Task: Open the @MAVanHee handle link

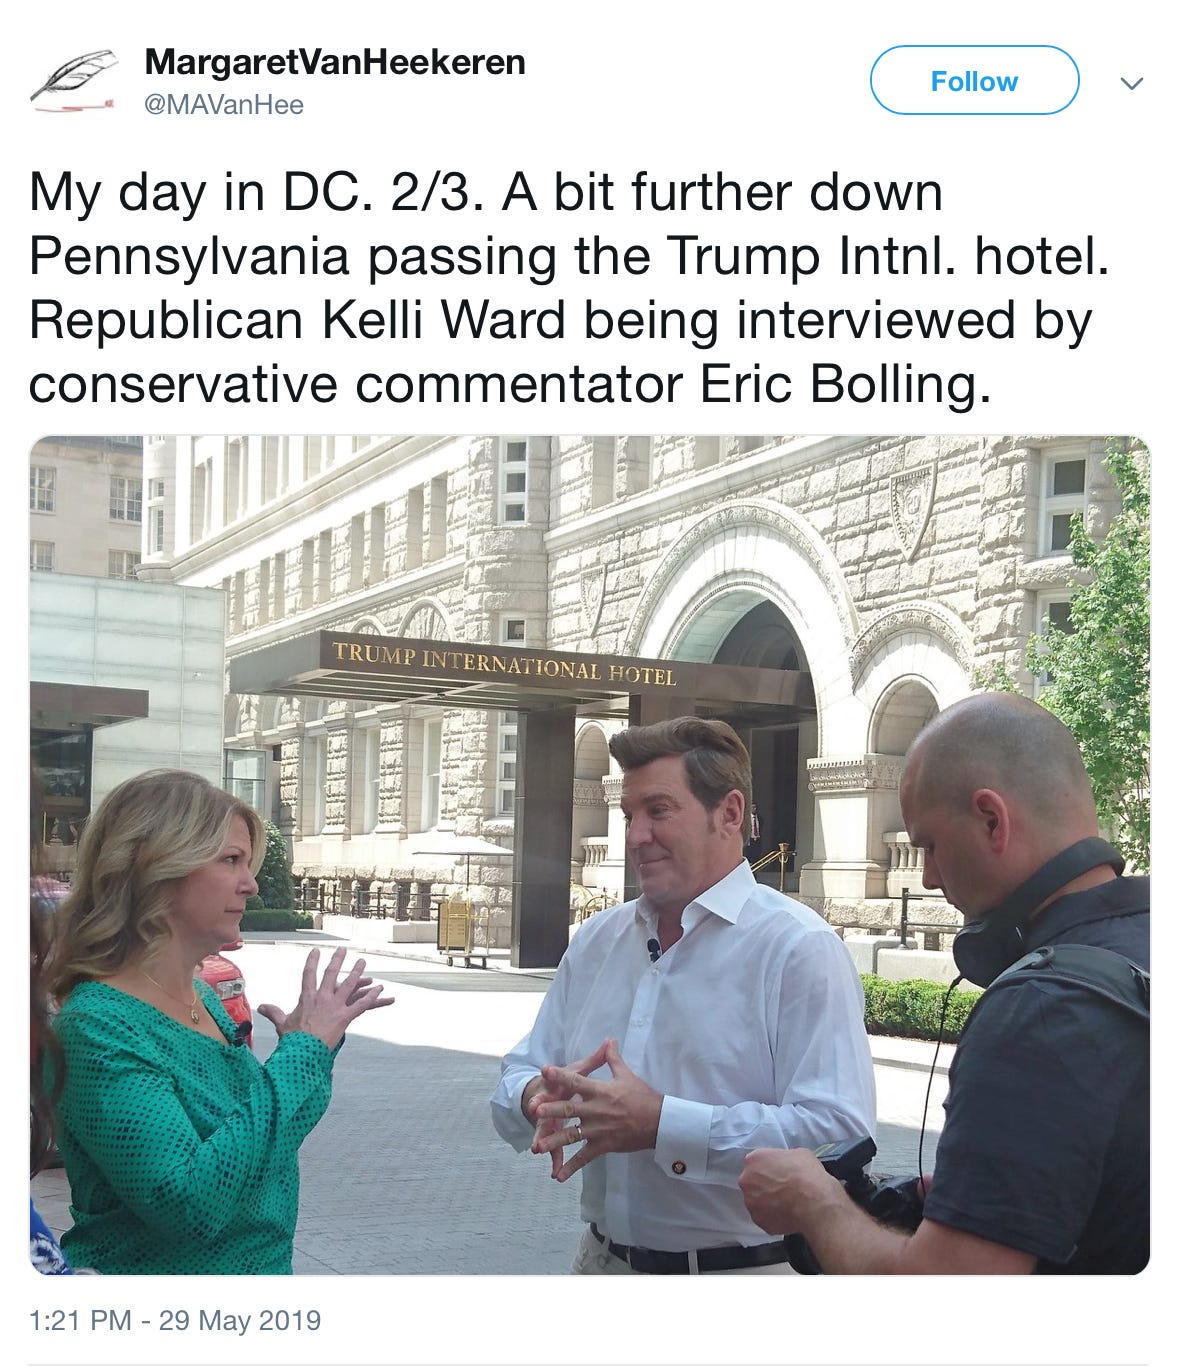Action: pos(224,104)
